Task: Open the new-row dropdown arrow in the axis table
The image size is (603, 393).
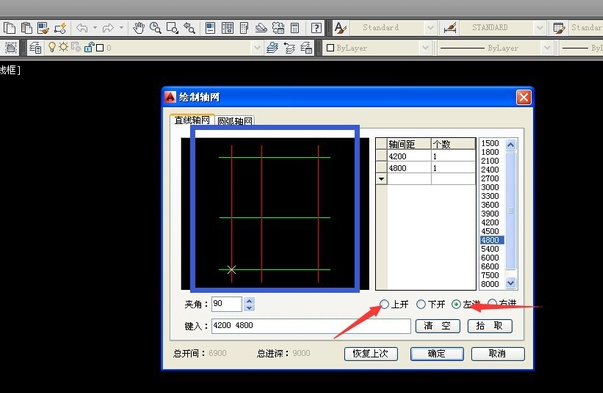Action: [x=381, y=179]
